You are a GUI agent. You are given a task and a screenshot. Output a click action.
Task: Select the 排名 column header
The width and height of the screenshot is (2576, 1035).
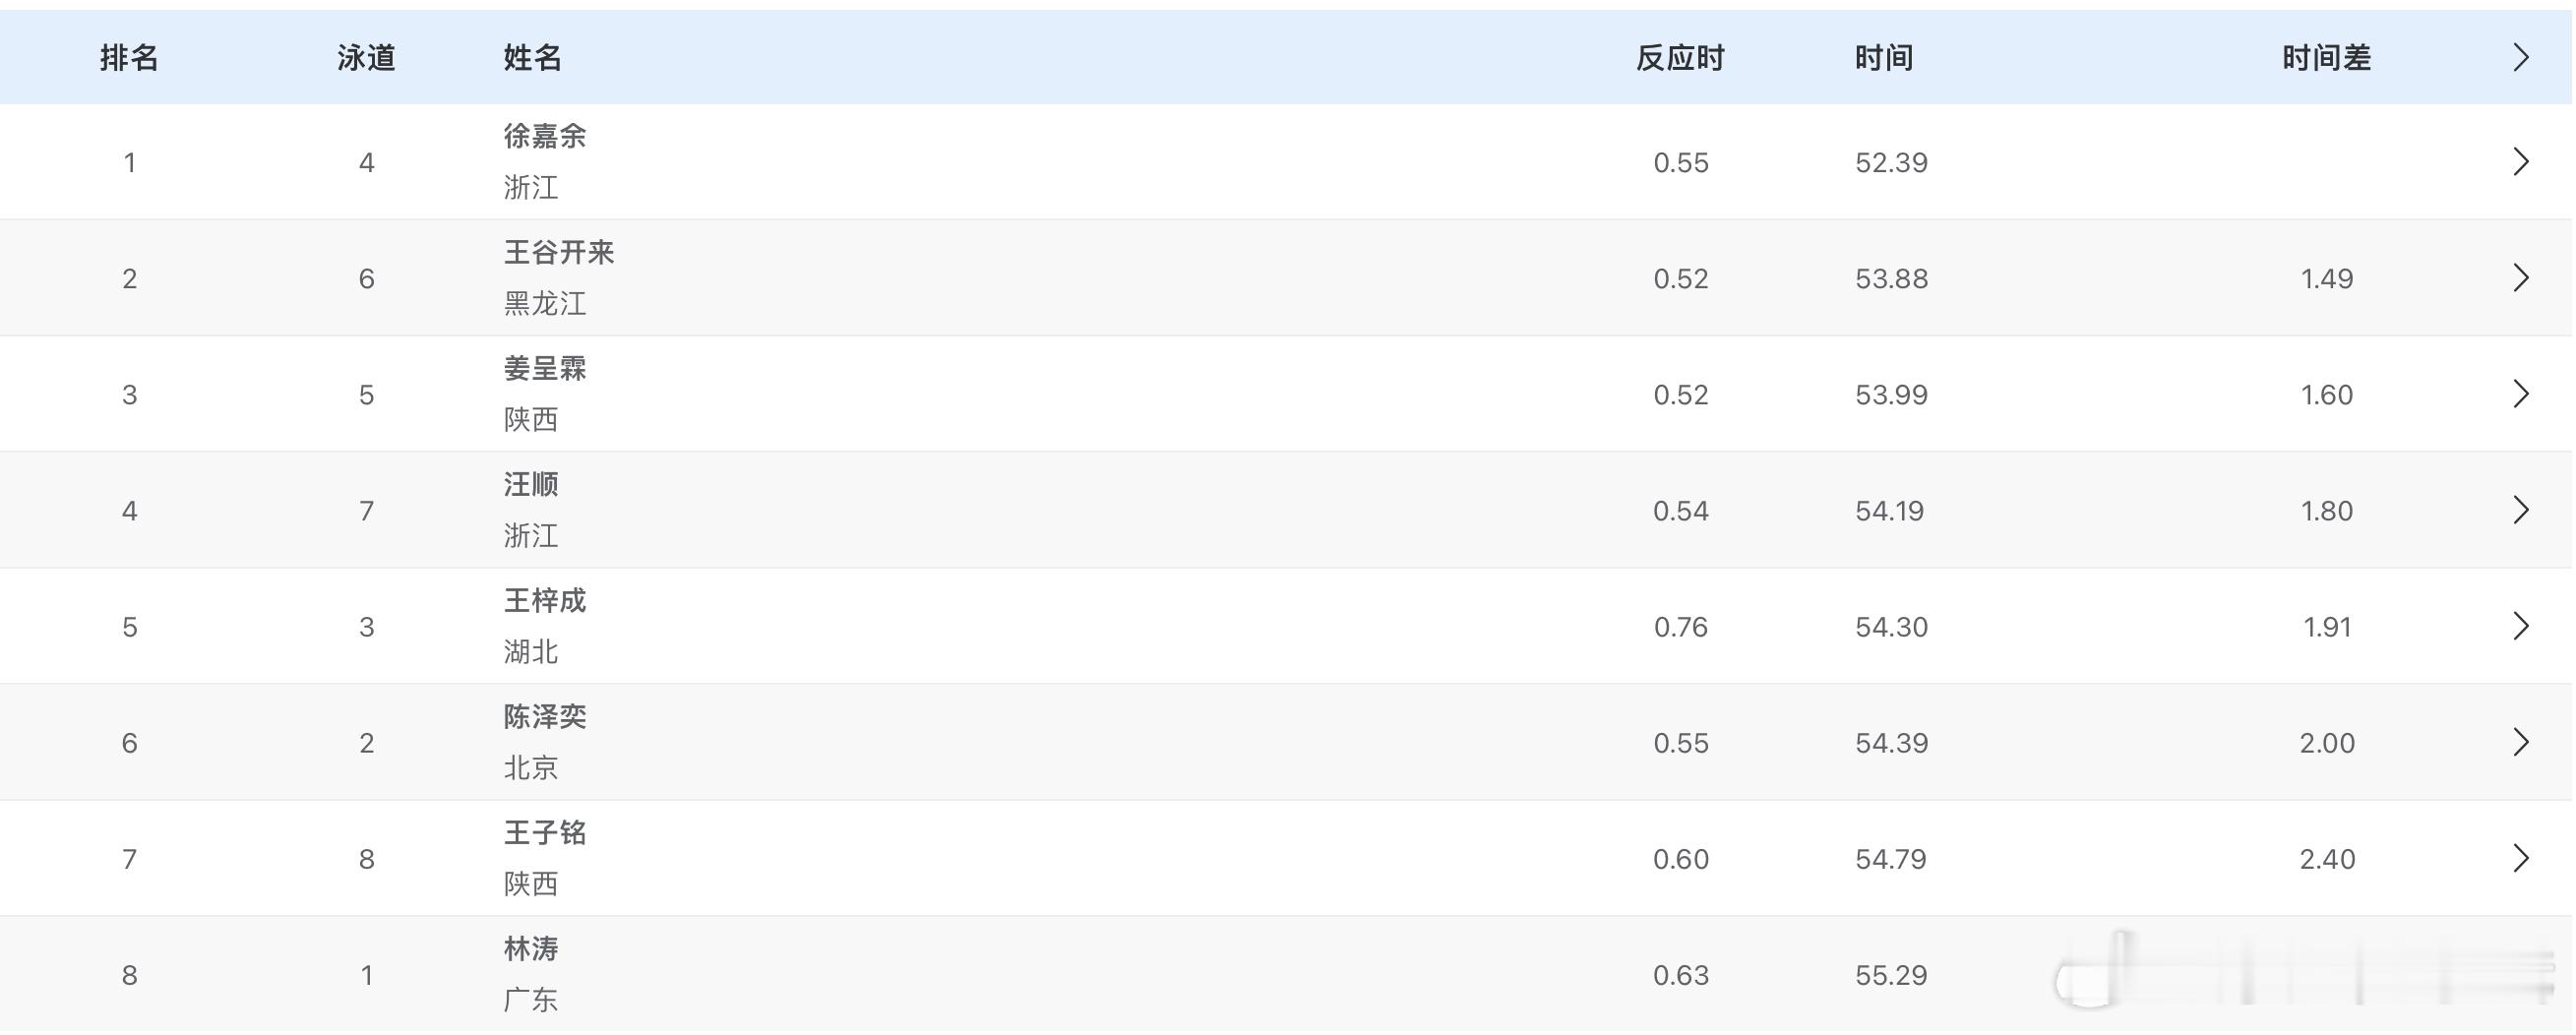[x=131, y=58]
